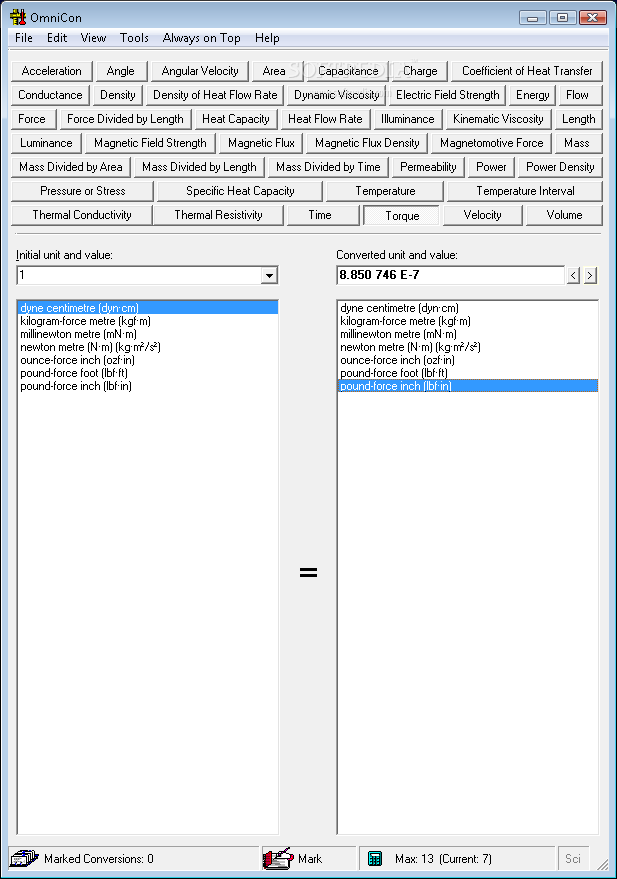Click the OmniCon title bar icon
This screenshot has width=617, height=879.
pyautogui.click(x=18, y=17)
